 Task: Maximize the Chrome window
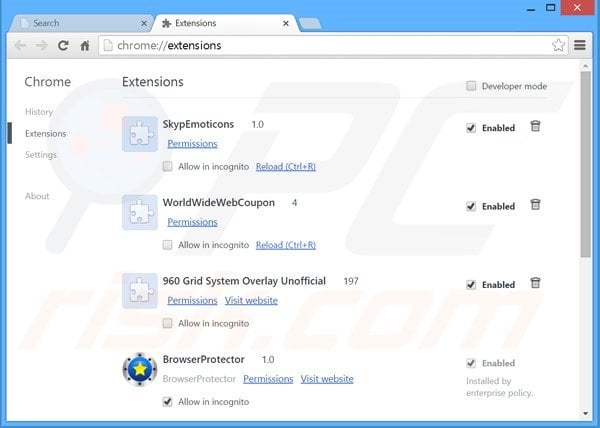pyautogui.click(x=551, y=7)
